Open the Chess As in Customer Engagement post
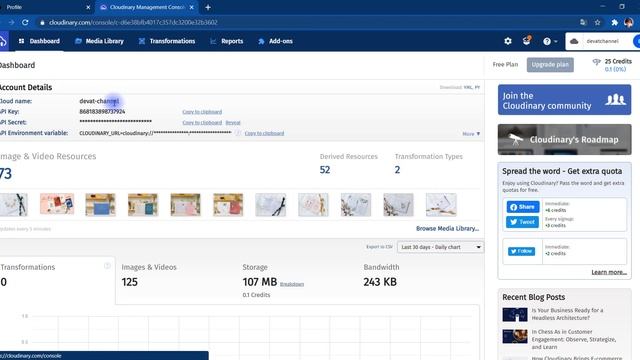The image size is (640, 360). [x=573, y=339]
